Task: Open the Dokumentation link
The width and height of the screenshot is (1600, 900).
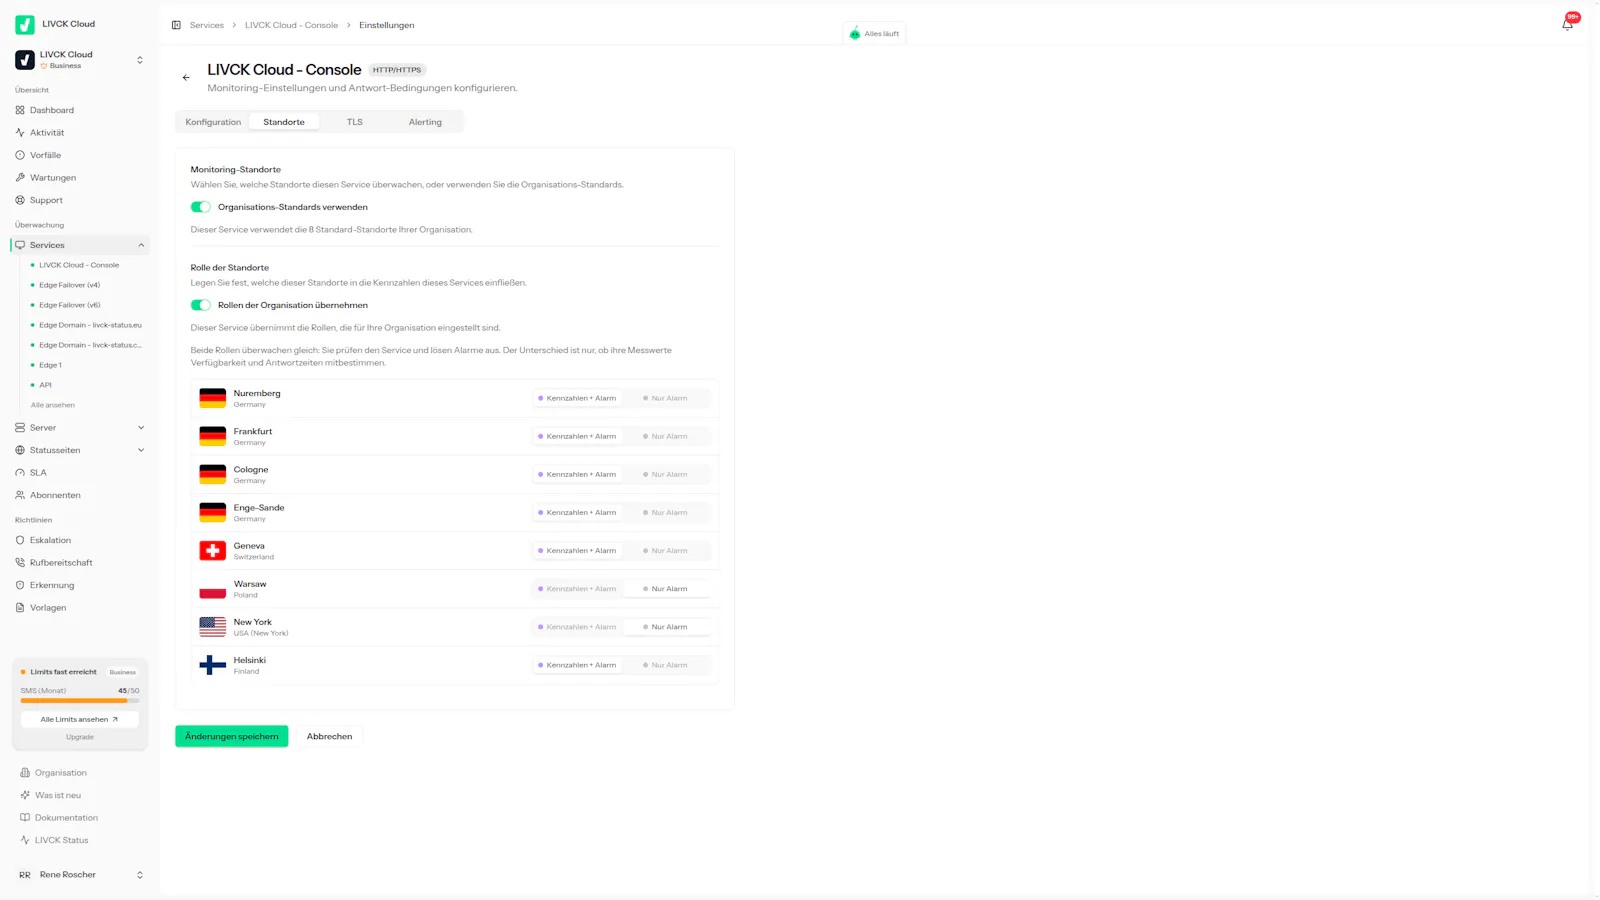Action: pos(80,817)
